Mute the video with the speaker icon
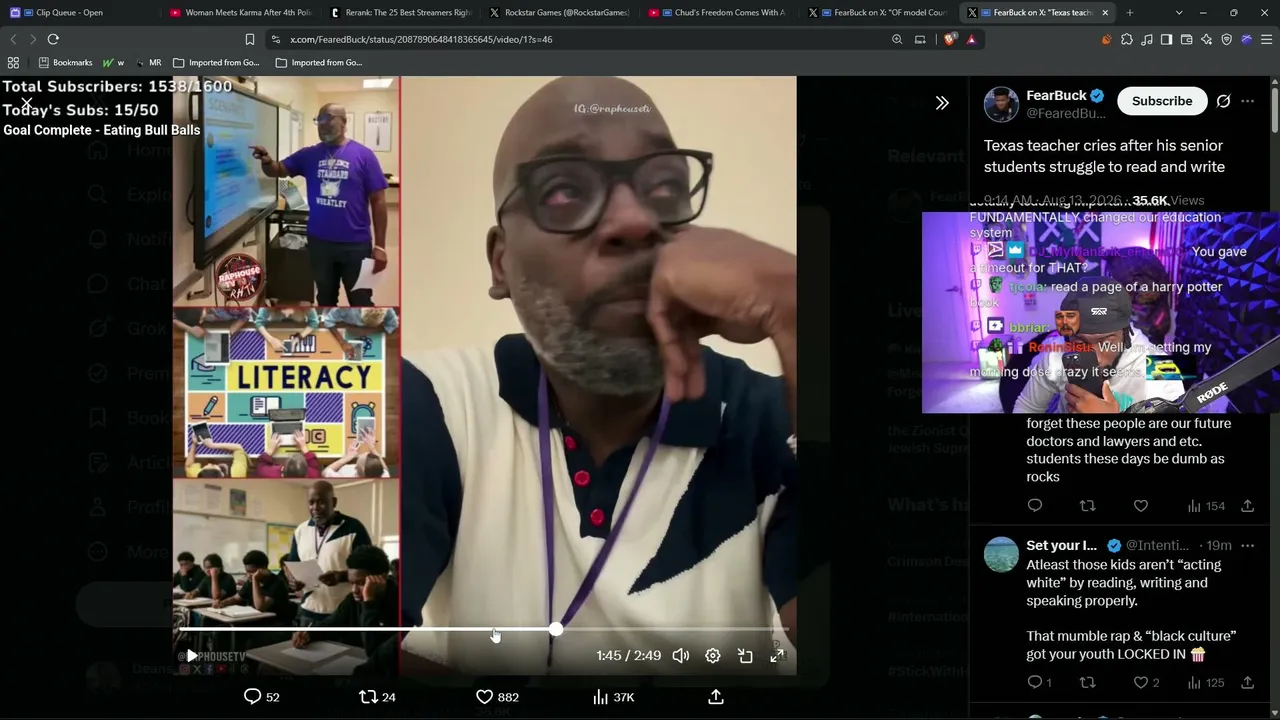The height and width of the screenshot is (720, 1280). click(x=680, y=656)
